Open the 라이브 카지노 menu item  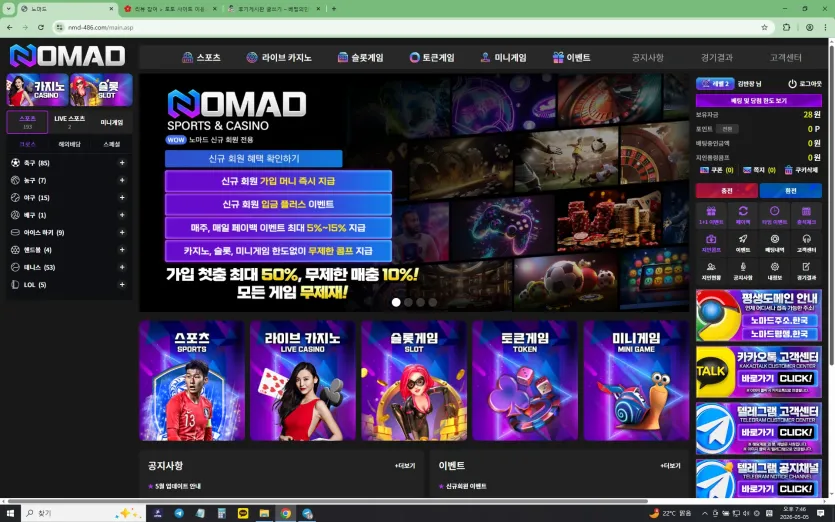(279, 58)
